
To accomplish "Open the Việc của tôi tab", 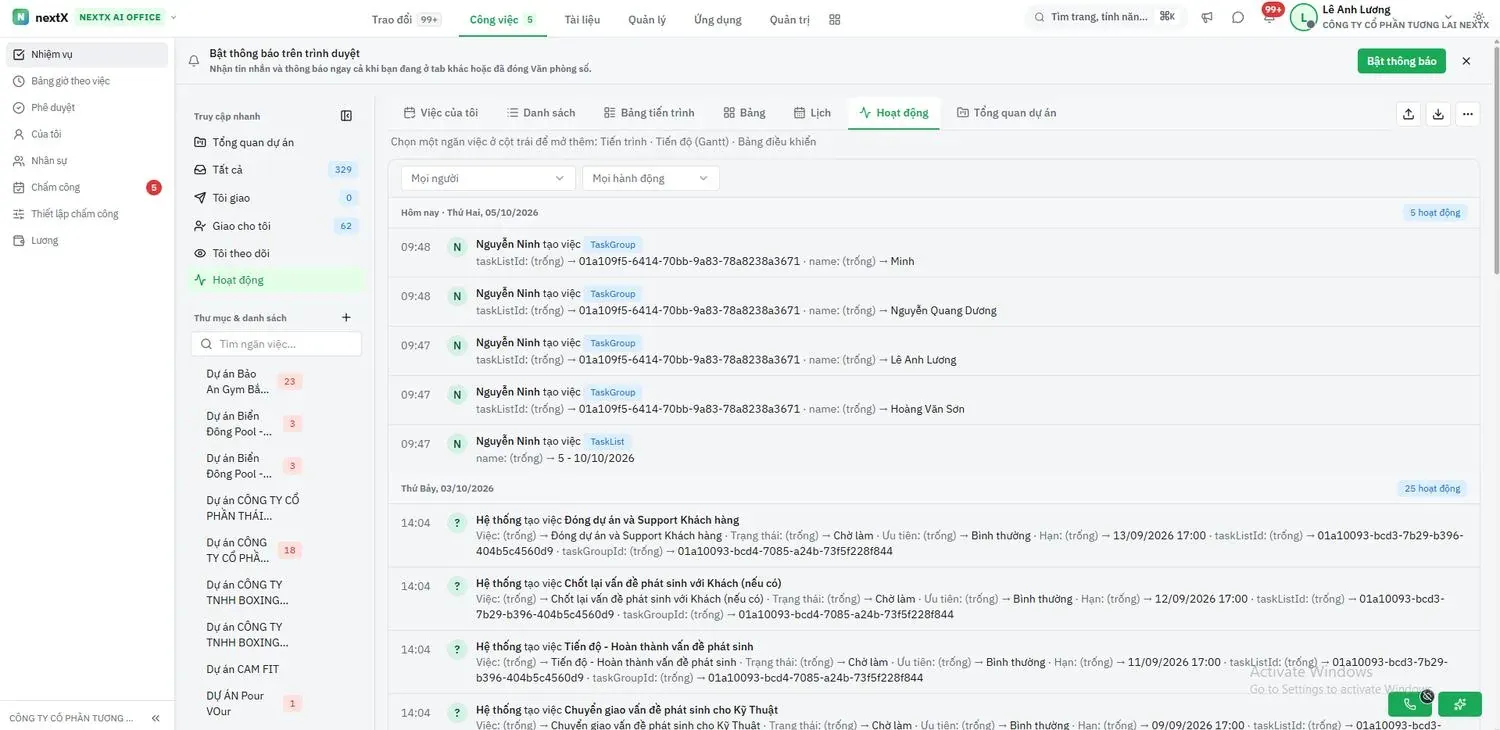I will (x=440, y=113).
